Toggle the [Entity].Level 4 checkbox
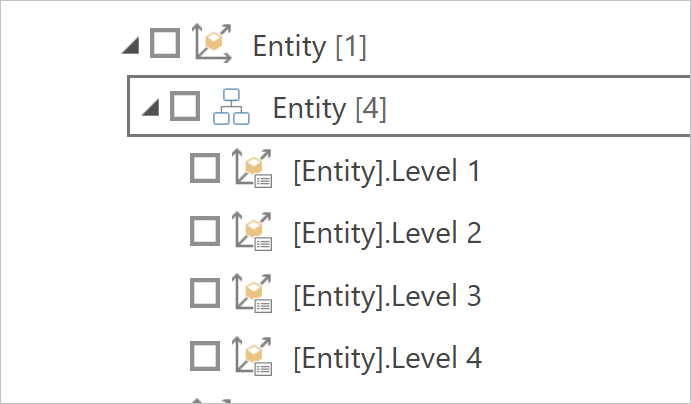This screenshot has height=404, width=691. (x=205, y=356)
